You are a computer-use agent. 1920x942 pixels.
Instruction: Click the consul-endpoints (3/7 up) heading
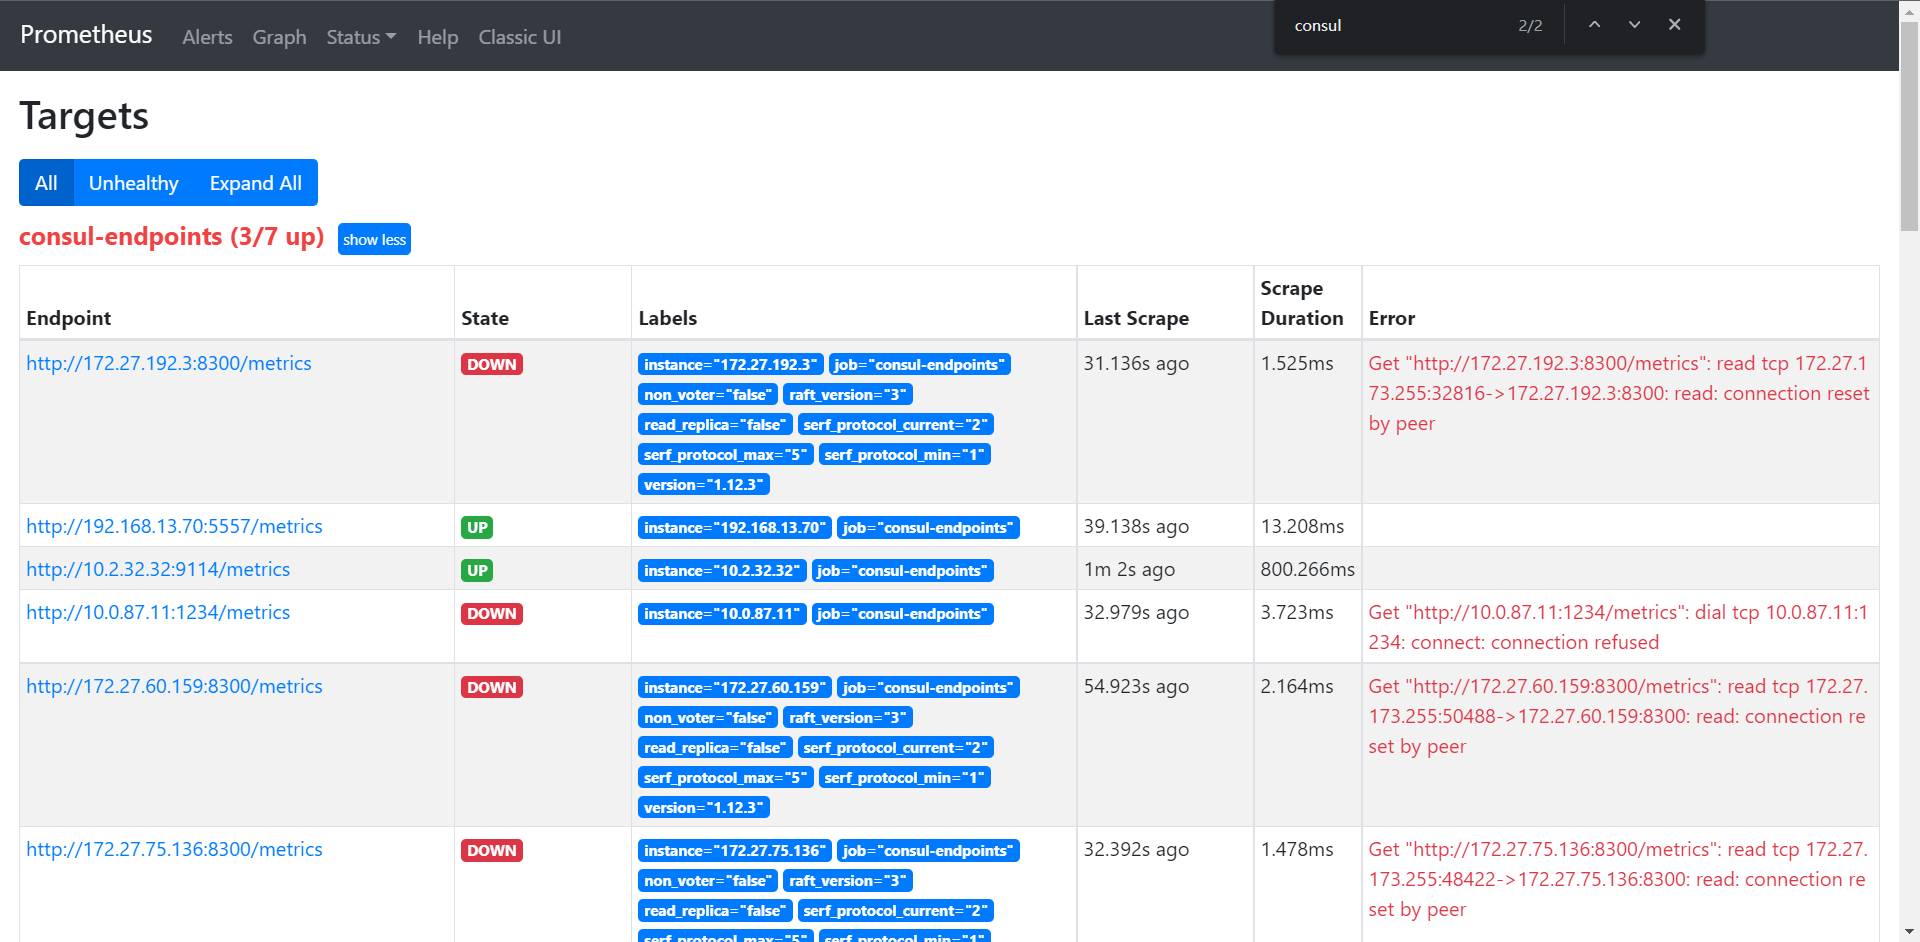click(x=172, y=237)
